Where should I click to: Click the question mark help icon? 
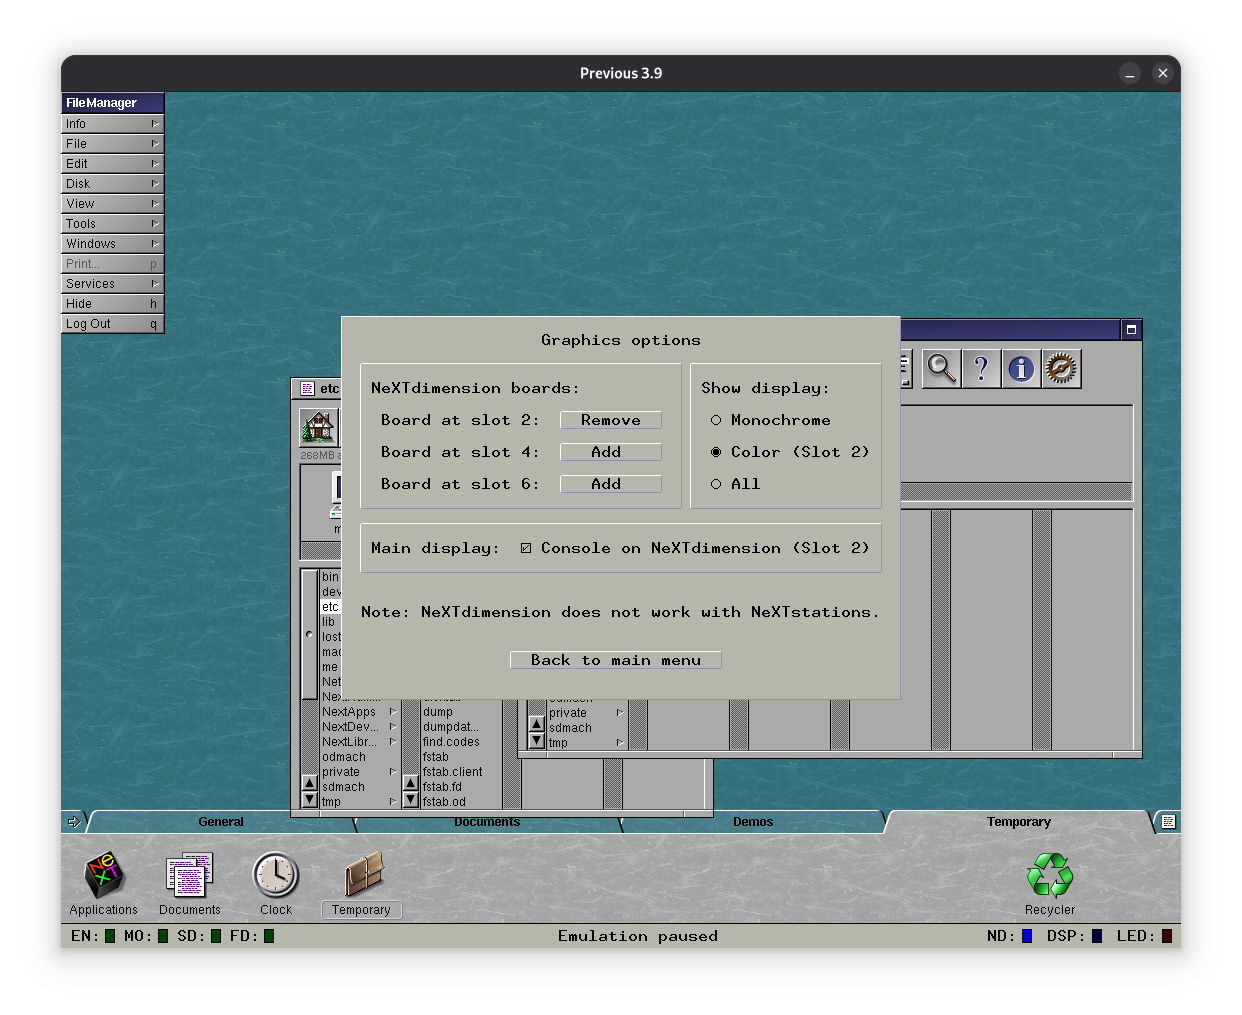(981, 369)
